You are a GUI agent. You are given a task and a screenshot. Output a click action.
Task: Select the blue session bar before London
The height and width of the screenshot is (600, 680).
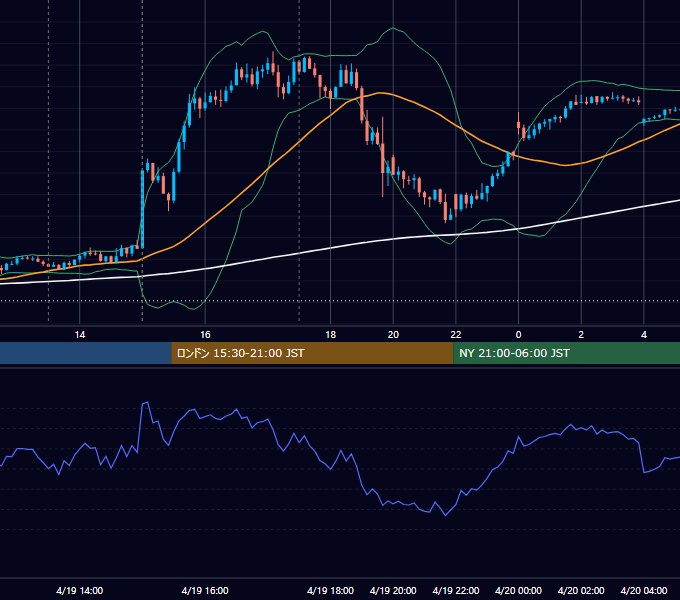[x=86, y=353]
